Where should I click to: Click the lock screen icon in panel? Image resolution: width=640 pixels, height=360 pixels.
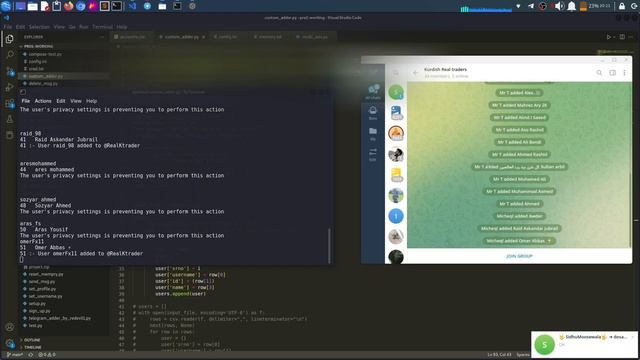(622, 6)
